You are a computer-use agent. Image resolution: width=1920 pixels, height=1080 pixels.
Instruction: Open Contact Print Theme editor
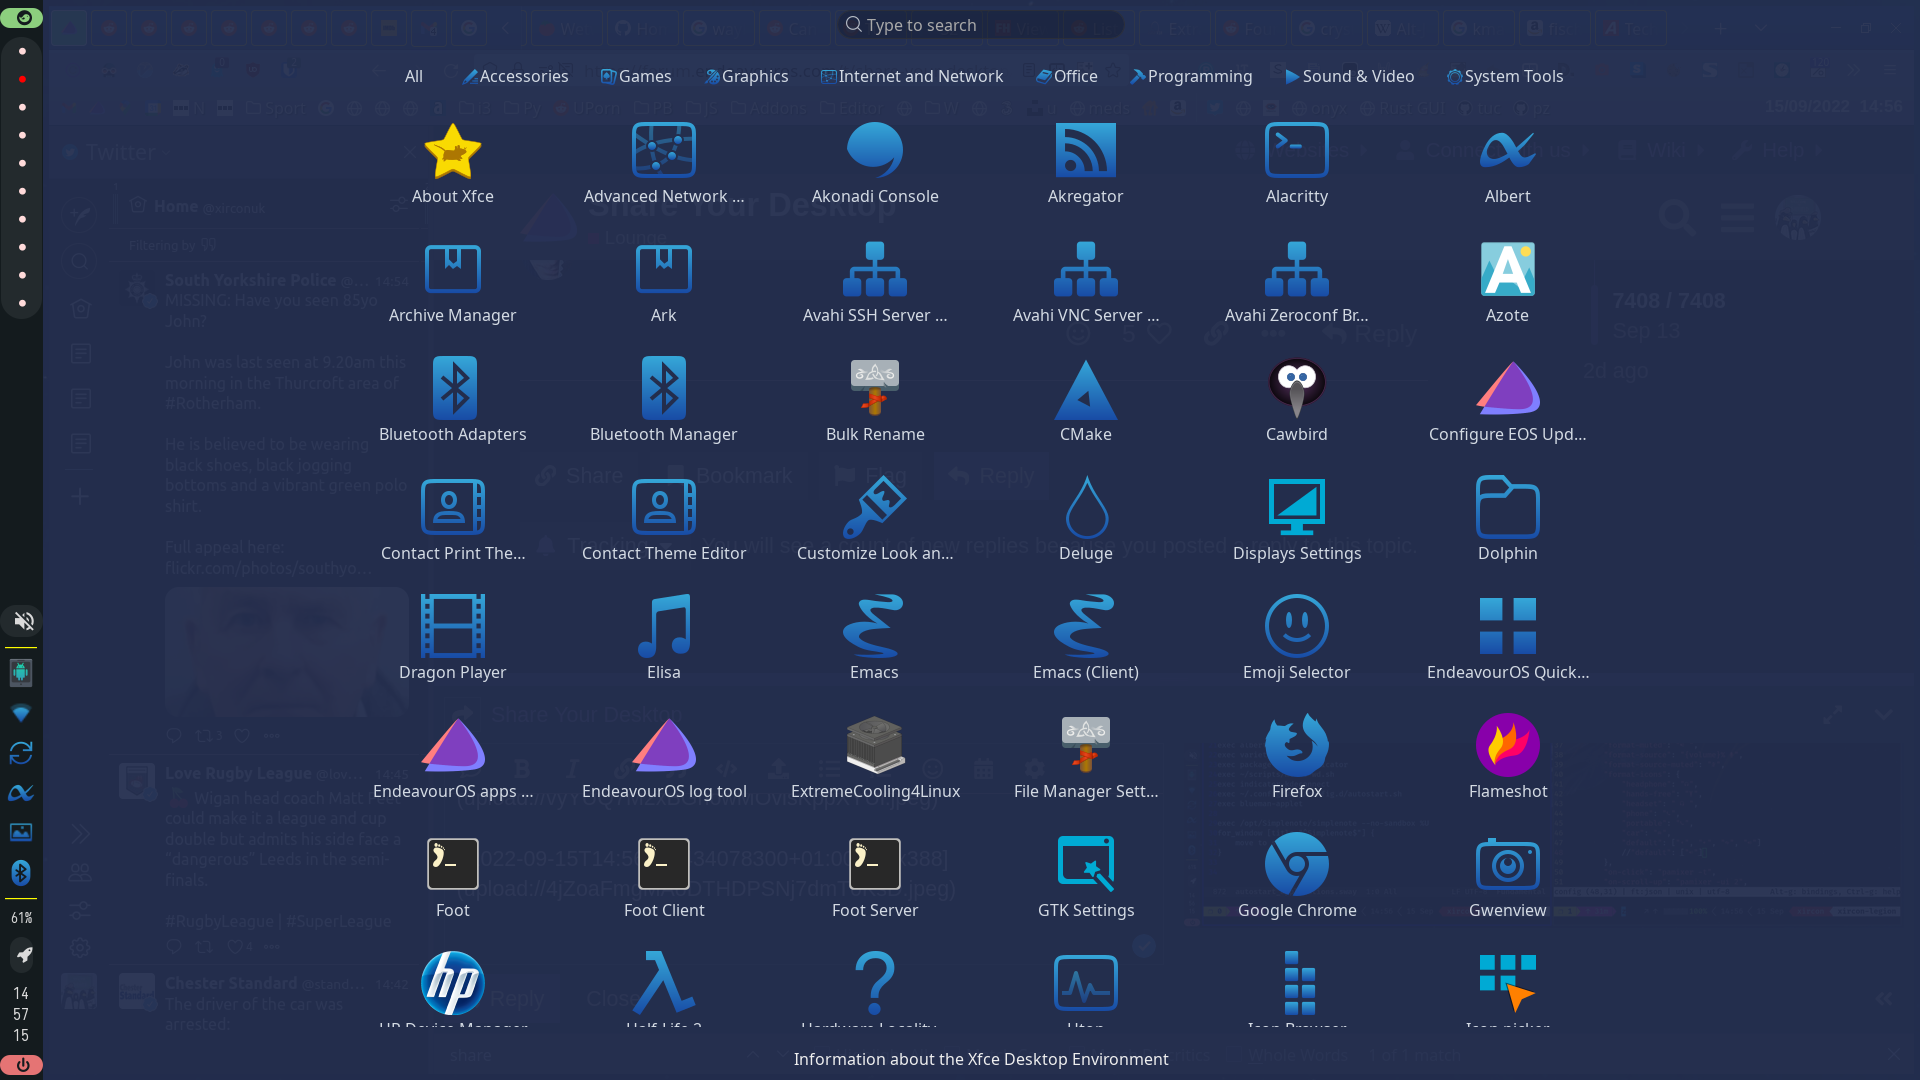point(452,522)
